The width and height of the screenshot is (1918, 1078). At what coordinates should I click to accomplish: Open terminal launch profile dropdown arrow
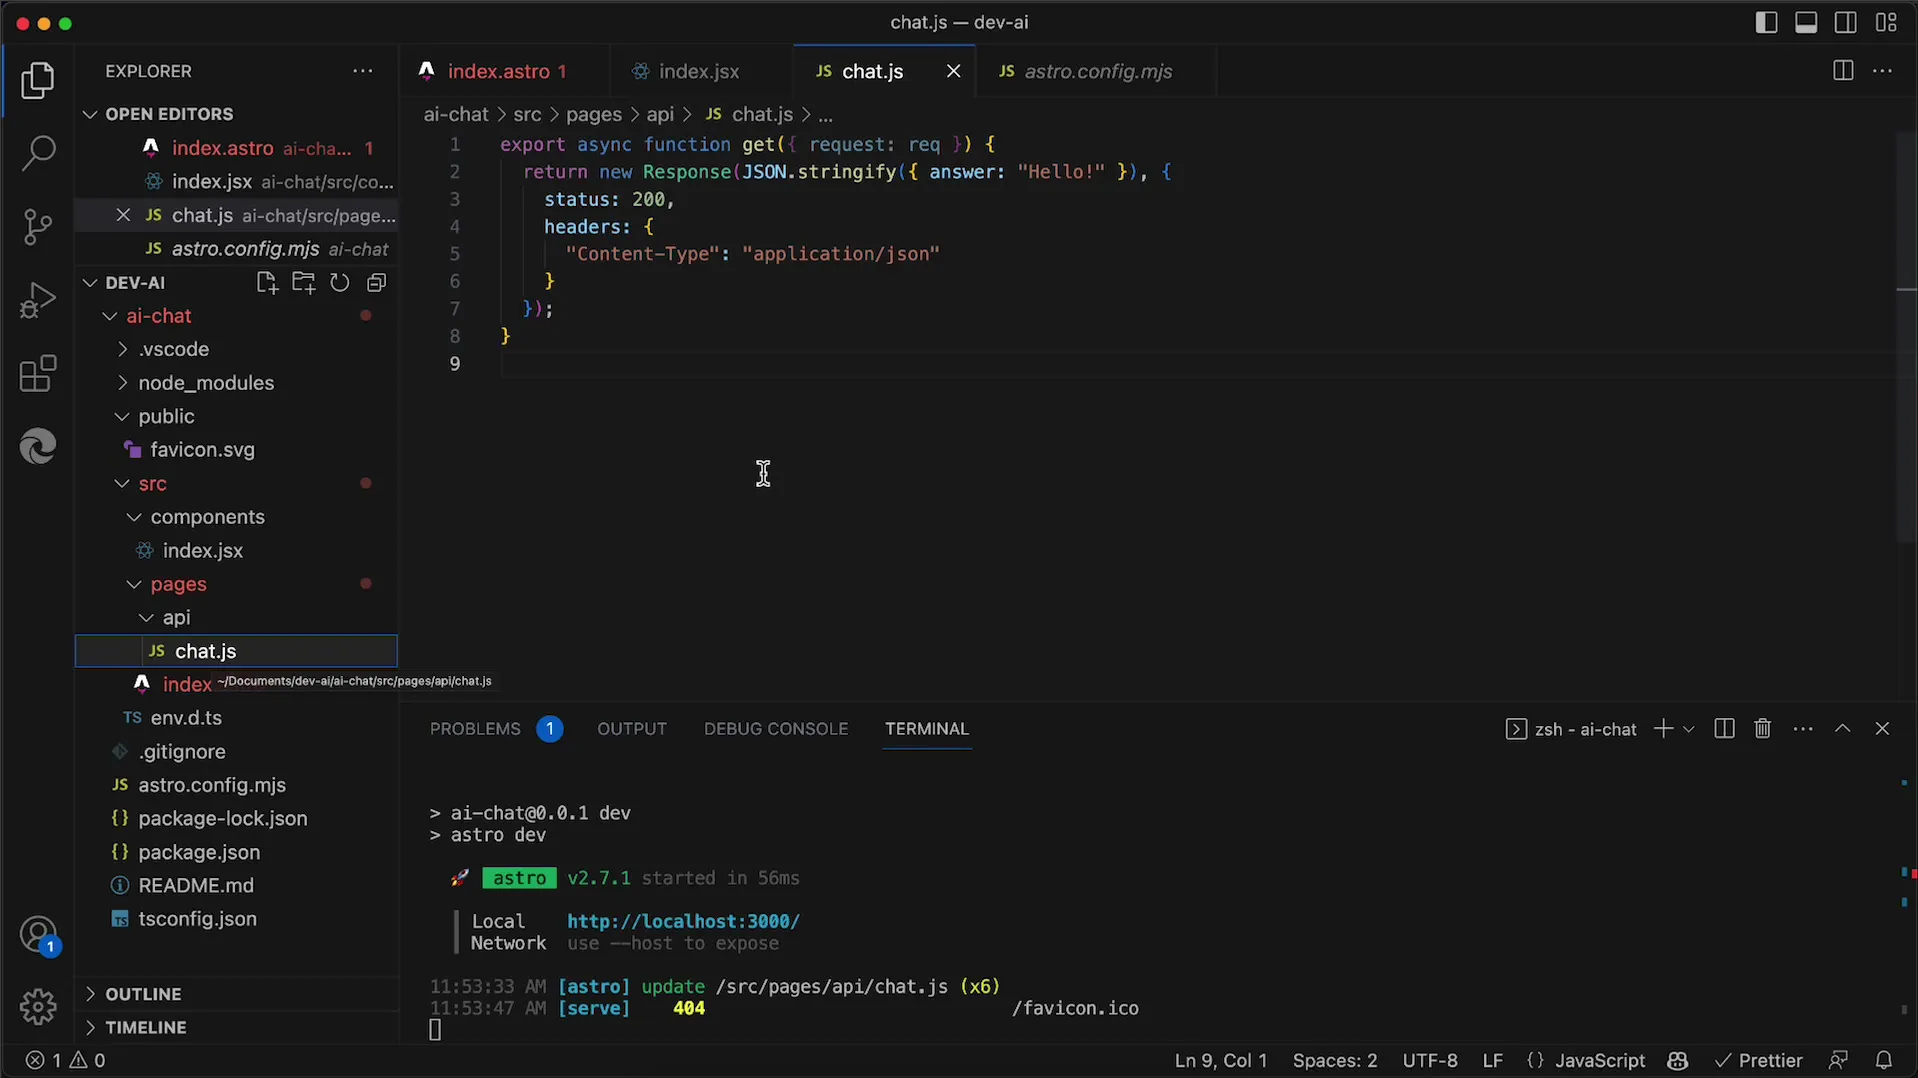(x=1689, y=729)
